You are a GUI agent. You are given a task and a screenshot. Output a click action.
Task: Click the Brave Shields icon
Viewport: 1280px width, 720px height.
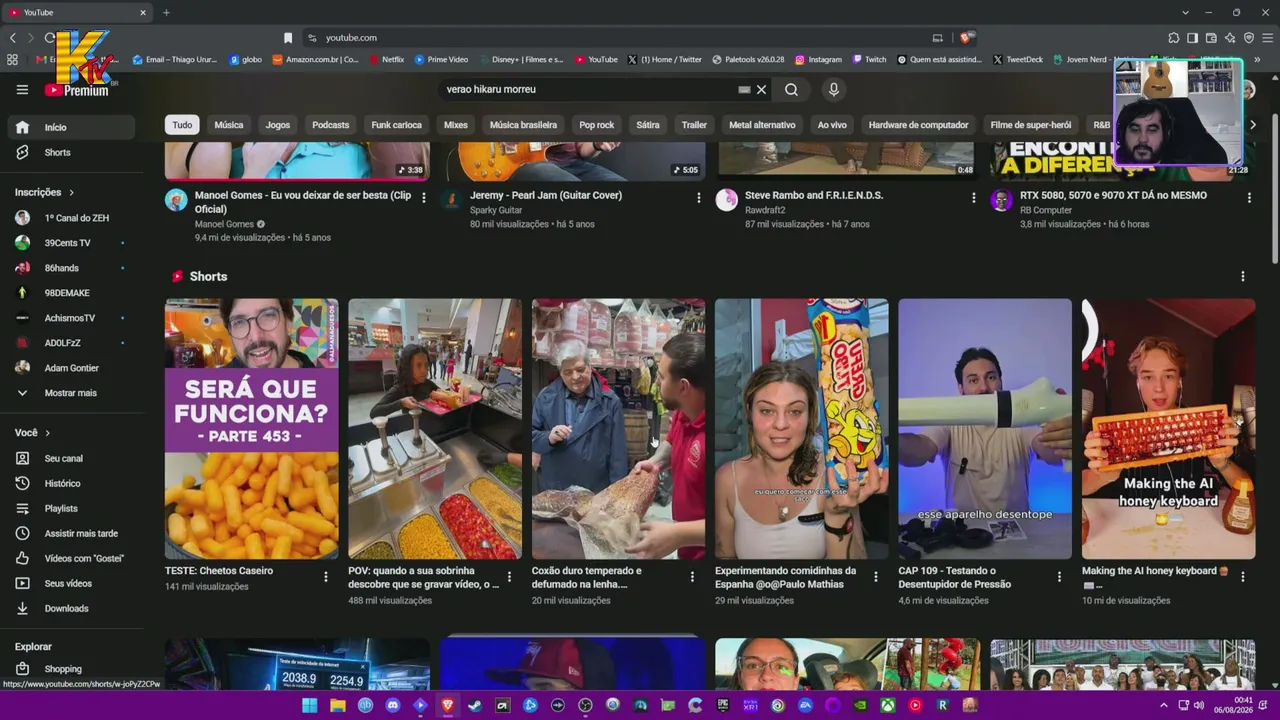pos(965,38)
